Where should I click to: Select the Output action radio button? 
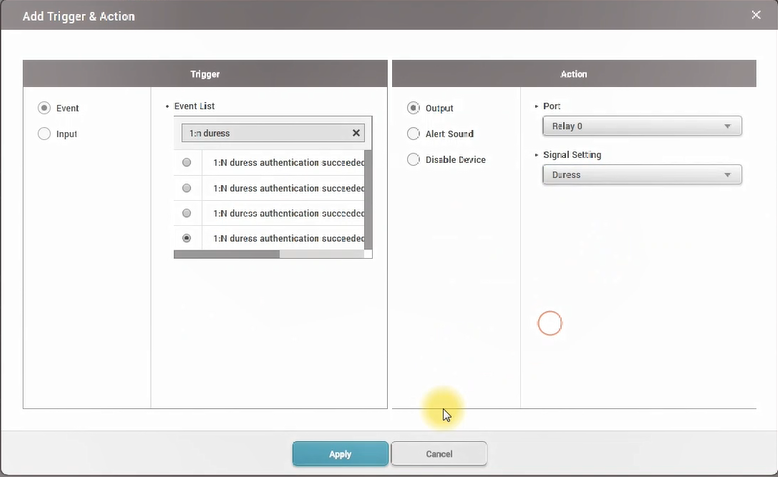(x=414, y=108)
